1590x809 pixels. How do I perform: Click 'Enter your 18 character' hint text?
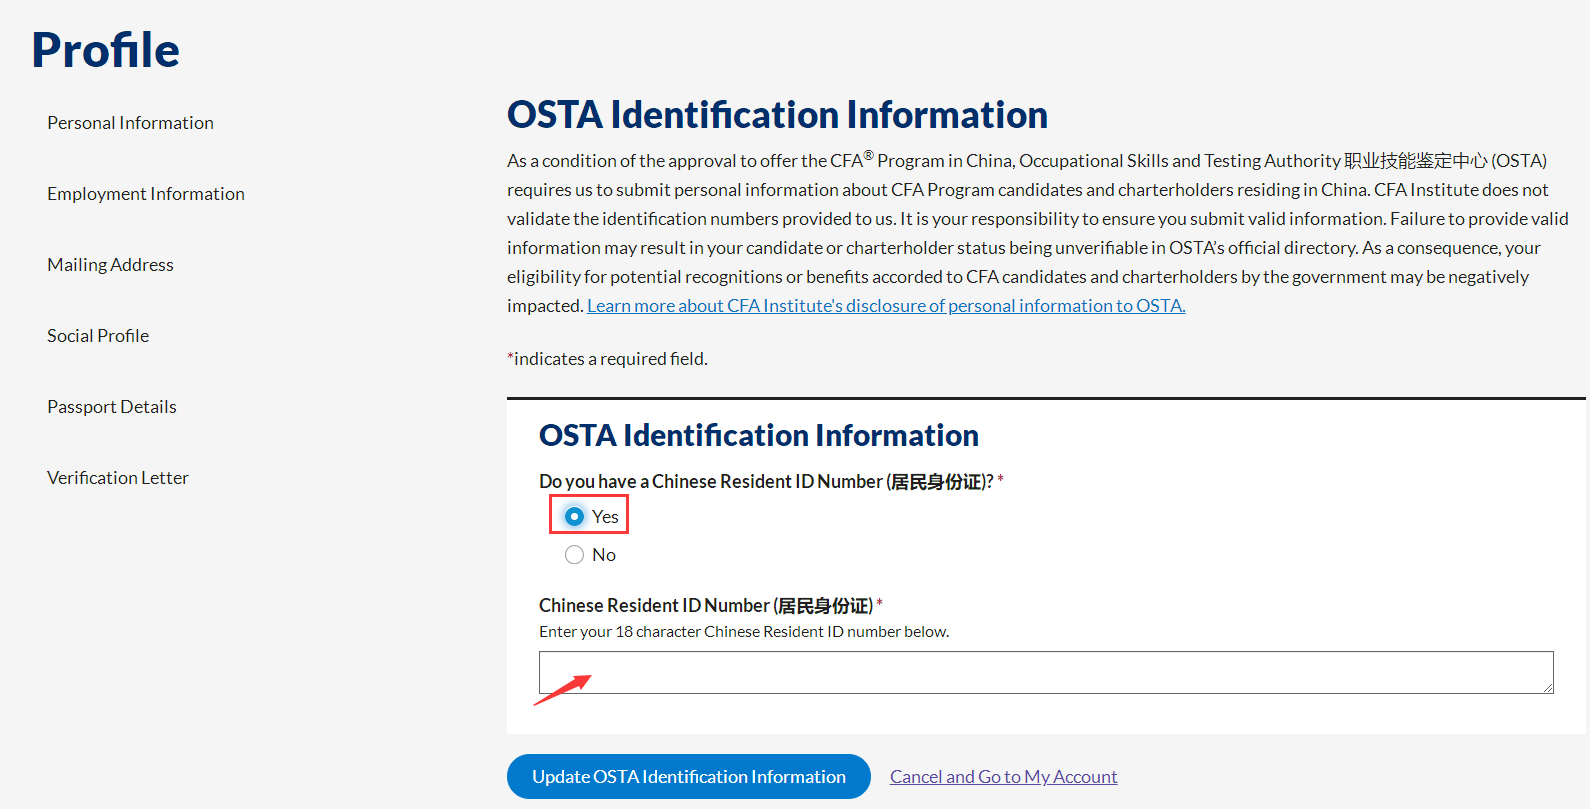[x=744, y=632]
